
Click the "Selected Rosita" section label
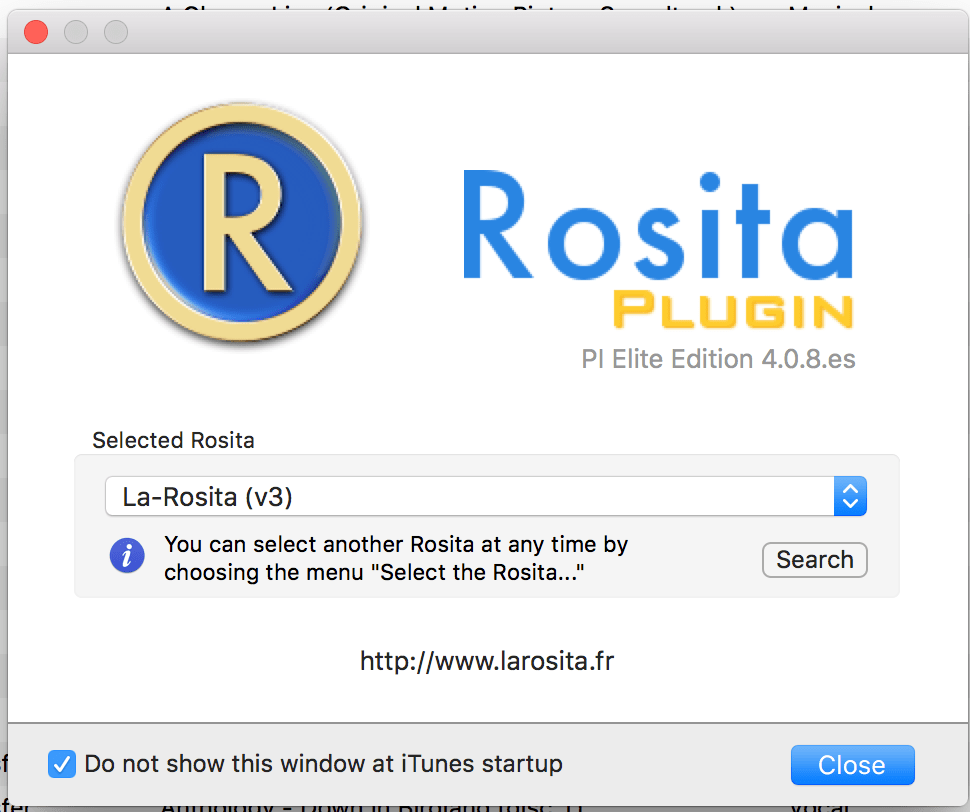click(x=173, y=440)
